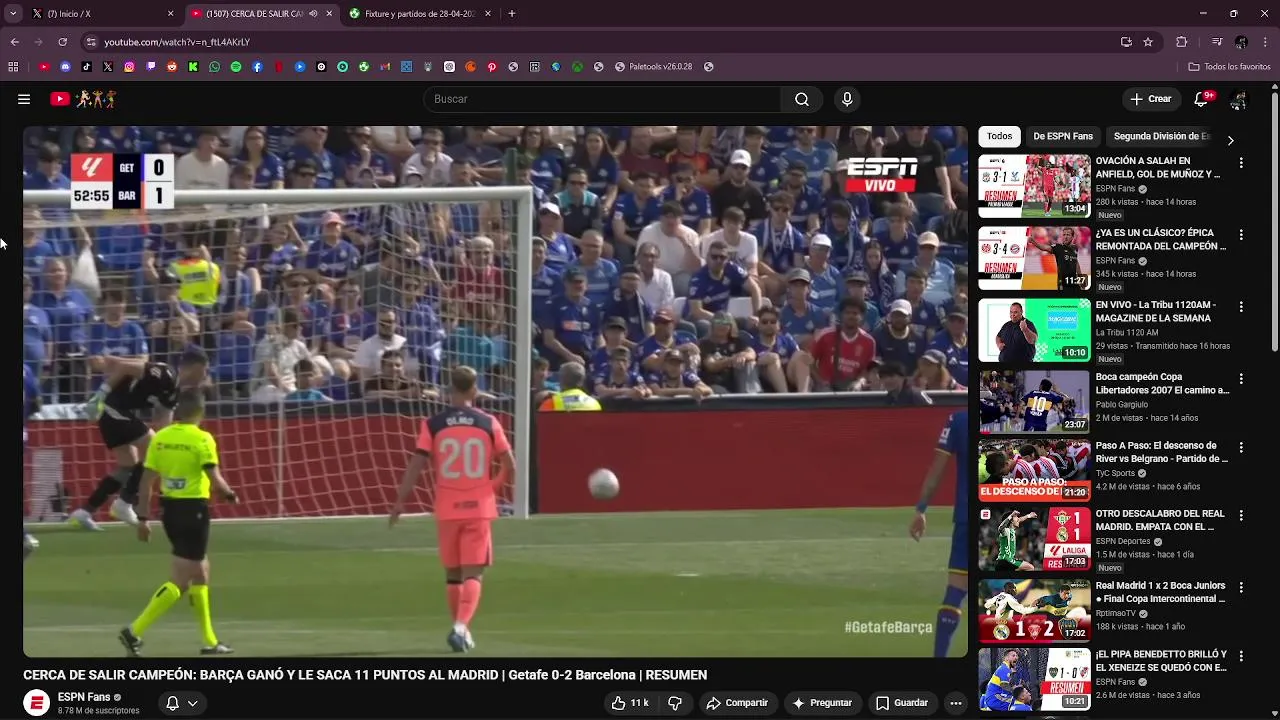This screenshot has height=720, width=1280.
Task: Open the notifications bell in the header
Action: click(x=1202, y=99)
